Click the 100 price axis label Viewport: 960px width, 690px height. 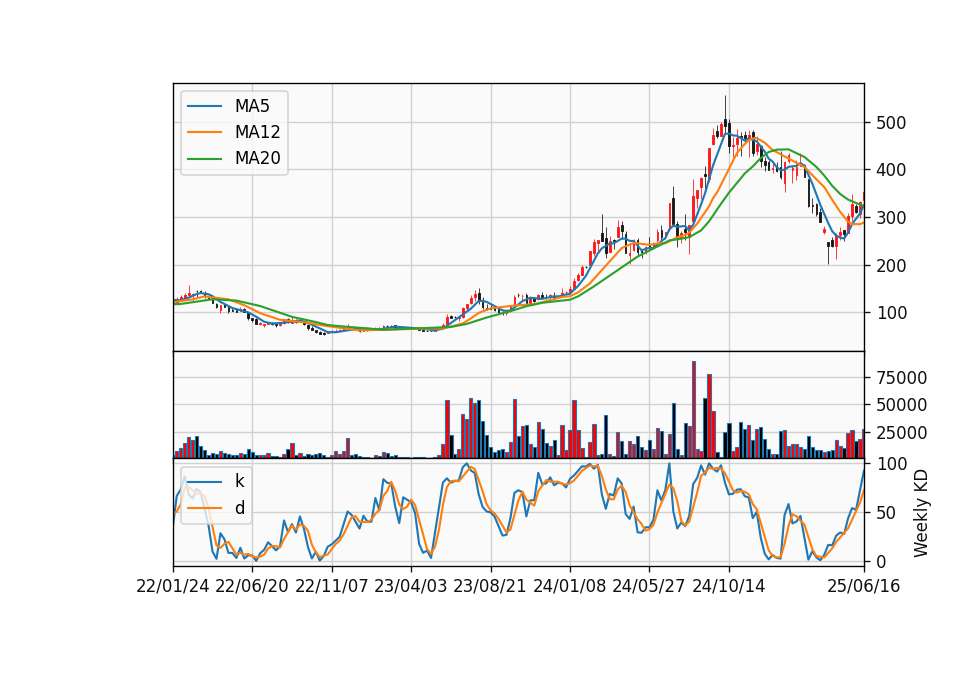[x=891, y=313]
